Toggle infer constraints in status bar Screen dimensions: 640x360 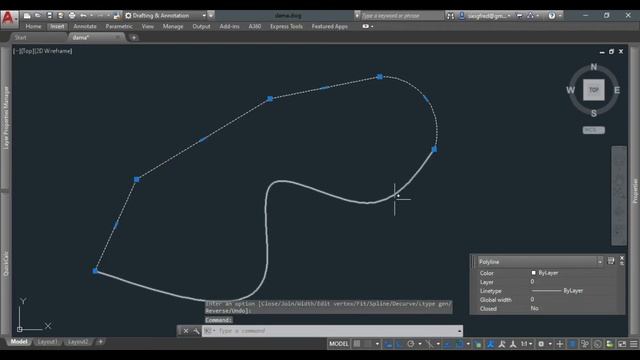[x=388, y=344]
